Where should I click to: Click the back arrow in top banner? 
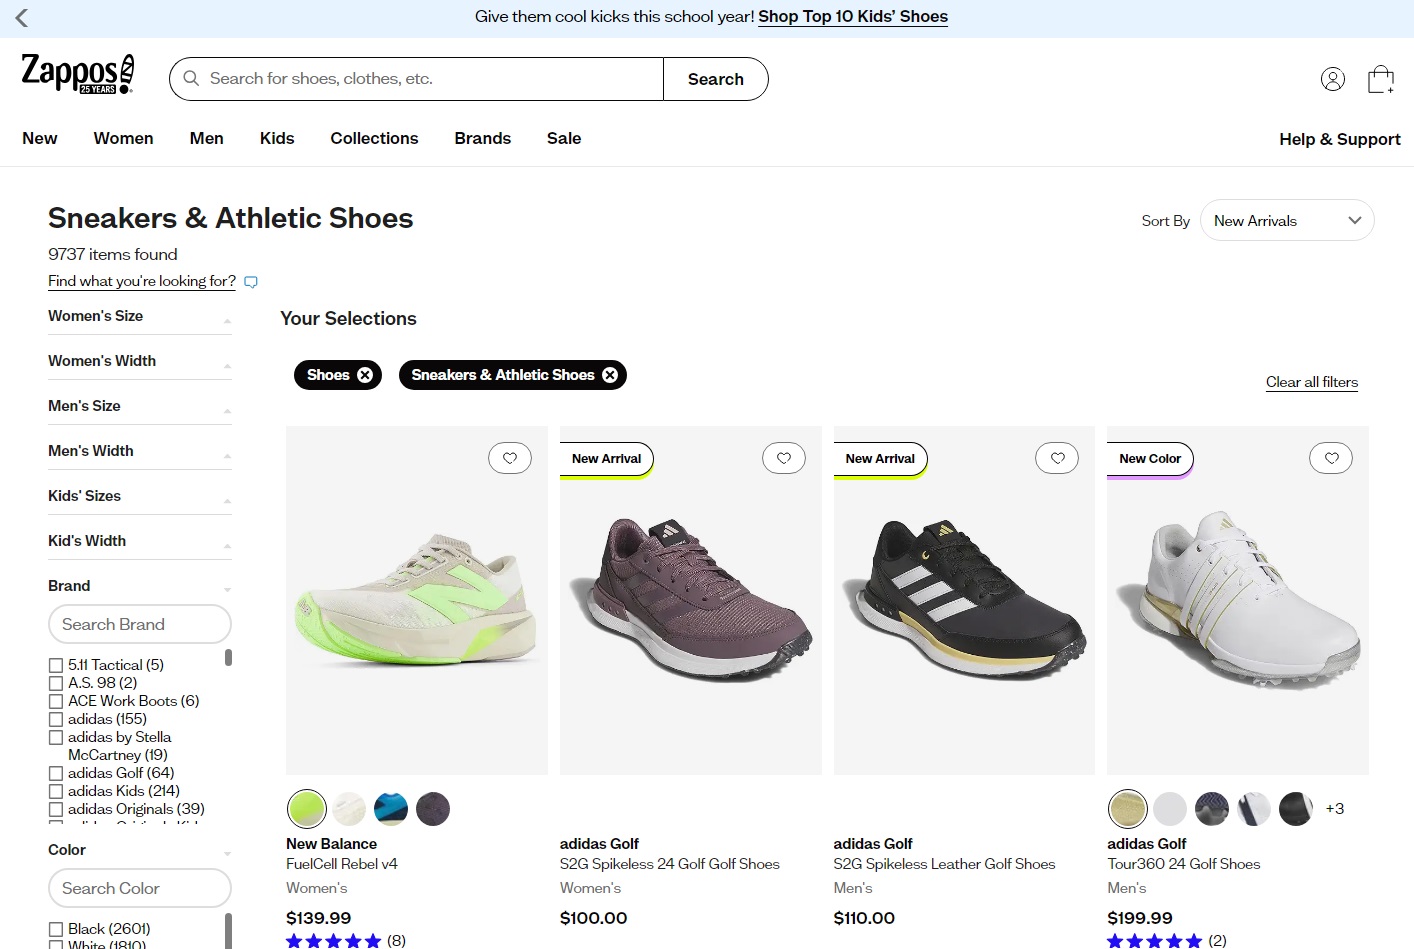[22, 18]
